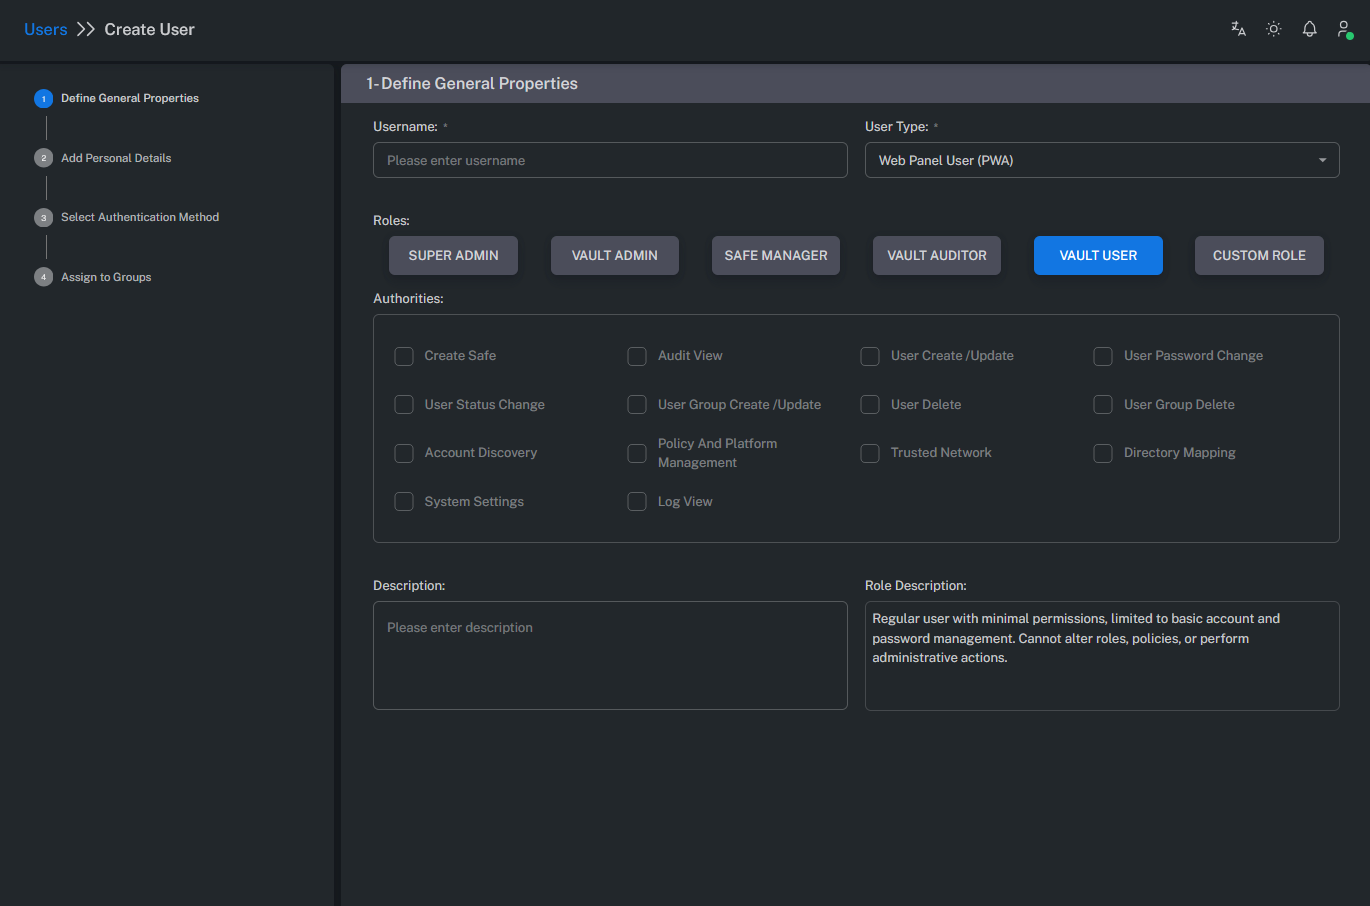The height and width of the screenshot is (906, 1370).
Task: Open the notifications bell
Action: (1309, 29)
